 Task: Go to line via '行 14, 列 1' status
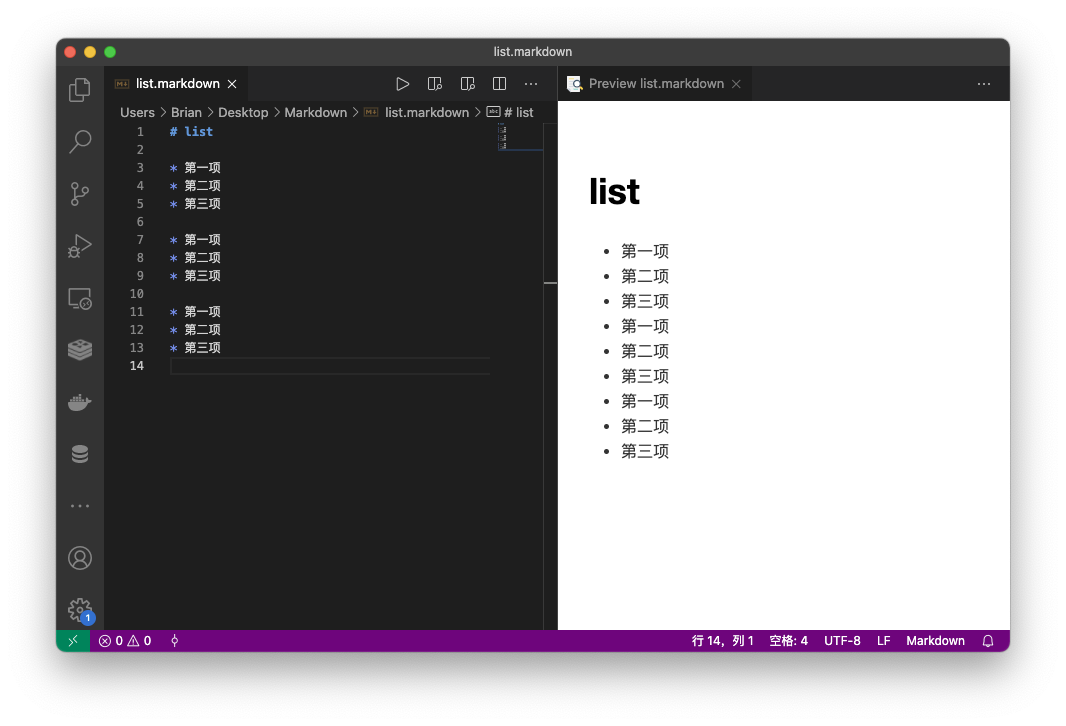click(723, 640)
